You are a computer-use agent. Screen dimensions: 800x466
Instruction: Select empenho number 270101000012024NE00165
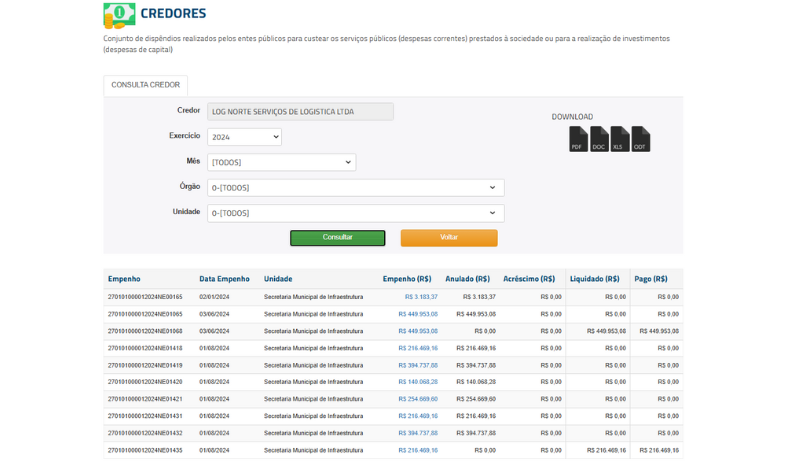[145, 297]
